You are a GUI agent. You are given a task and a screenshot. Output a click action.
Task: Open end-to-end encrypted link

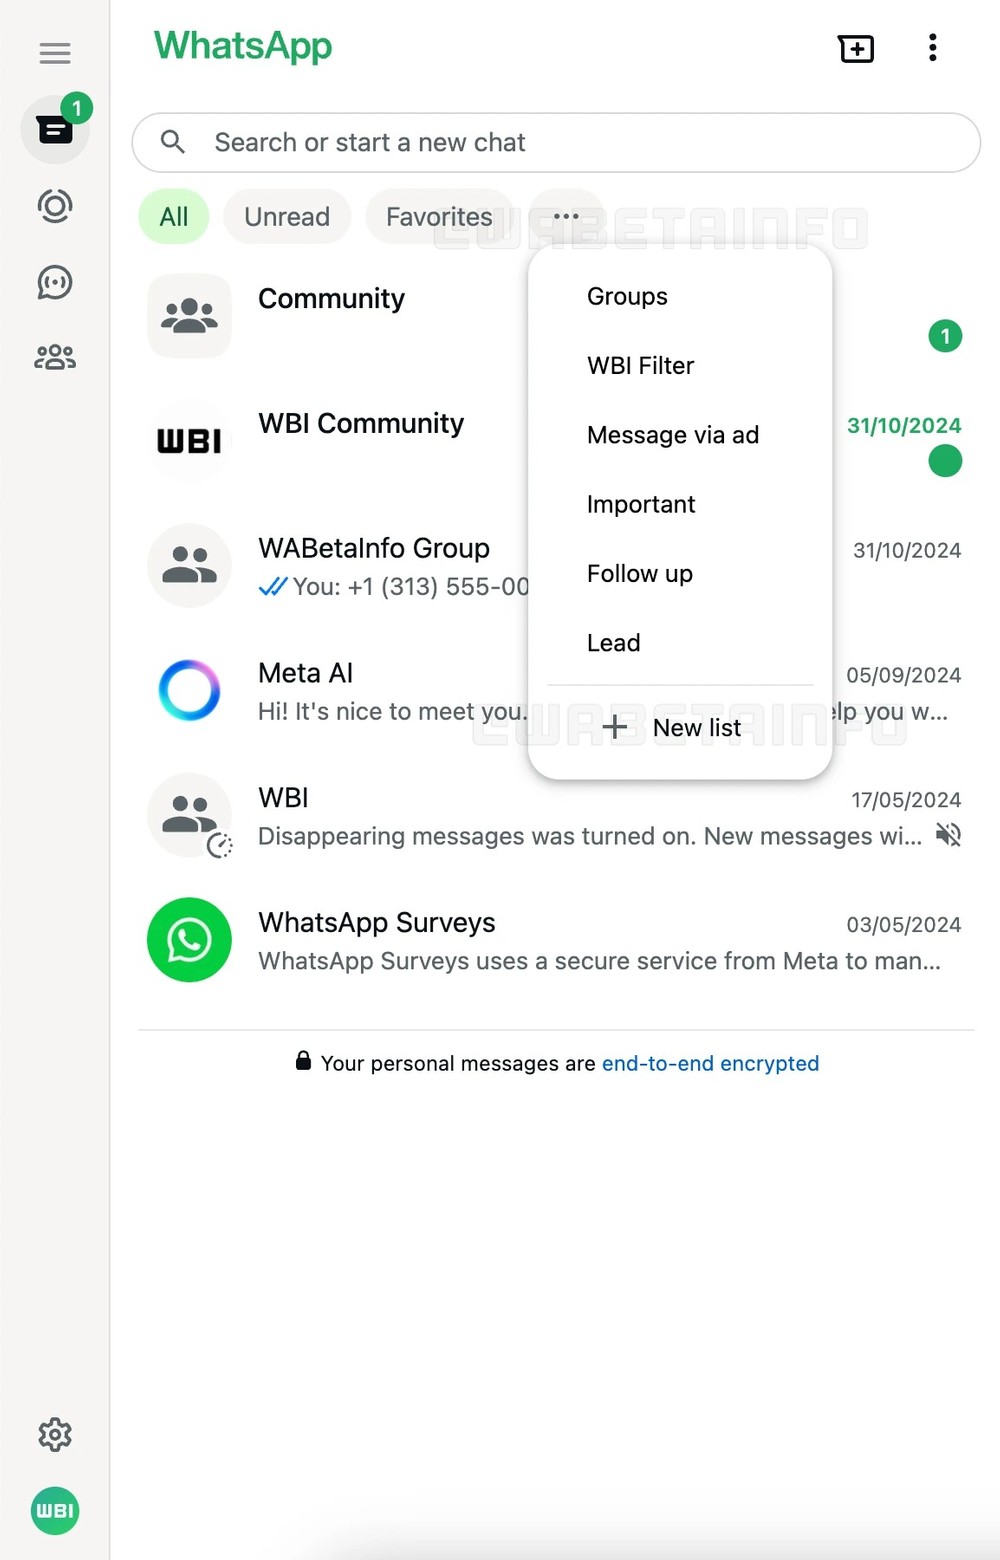pos(710,1063)
